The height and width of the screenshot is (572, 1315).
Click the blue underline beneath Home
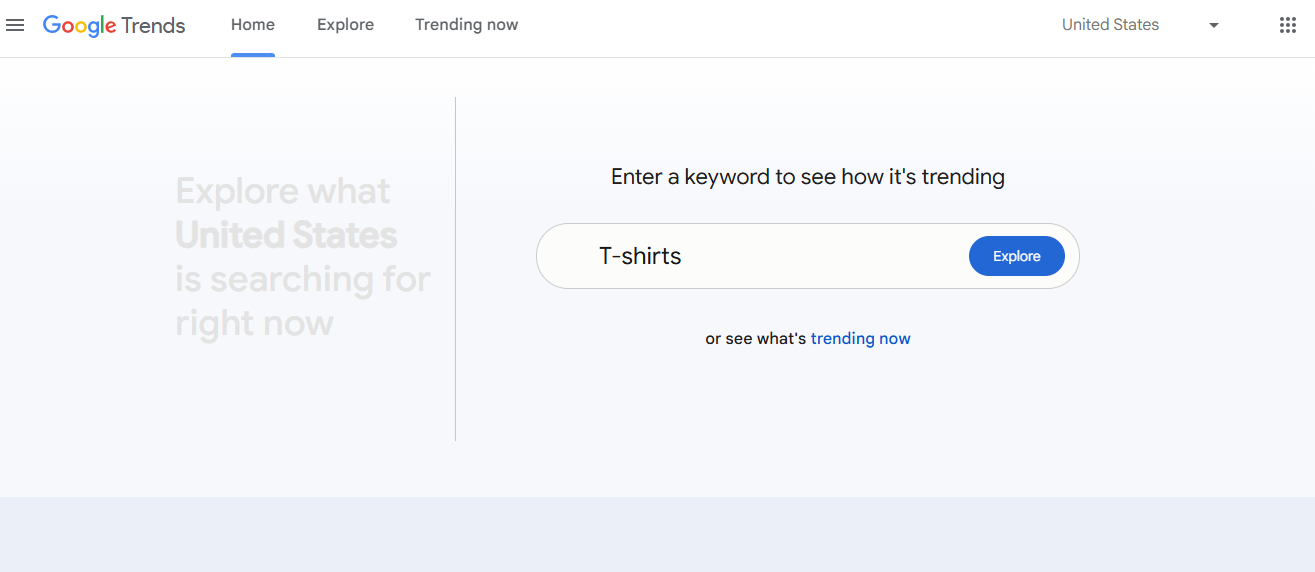(253, 55)
